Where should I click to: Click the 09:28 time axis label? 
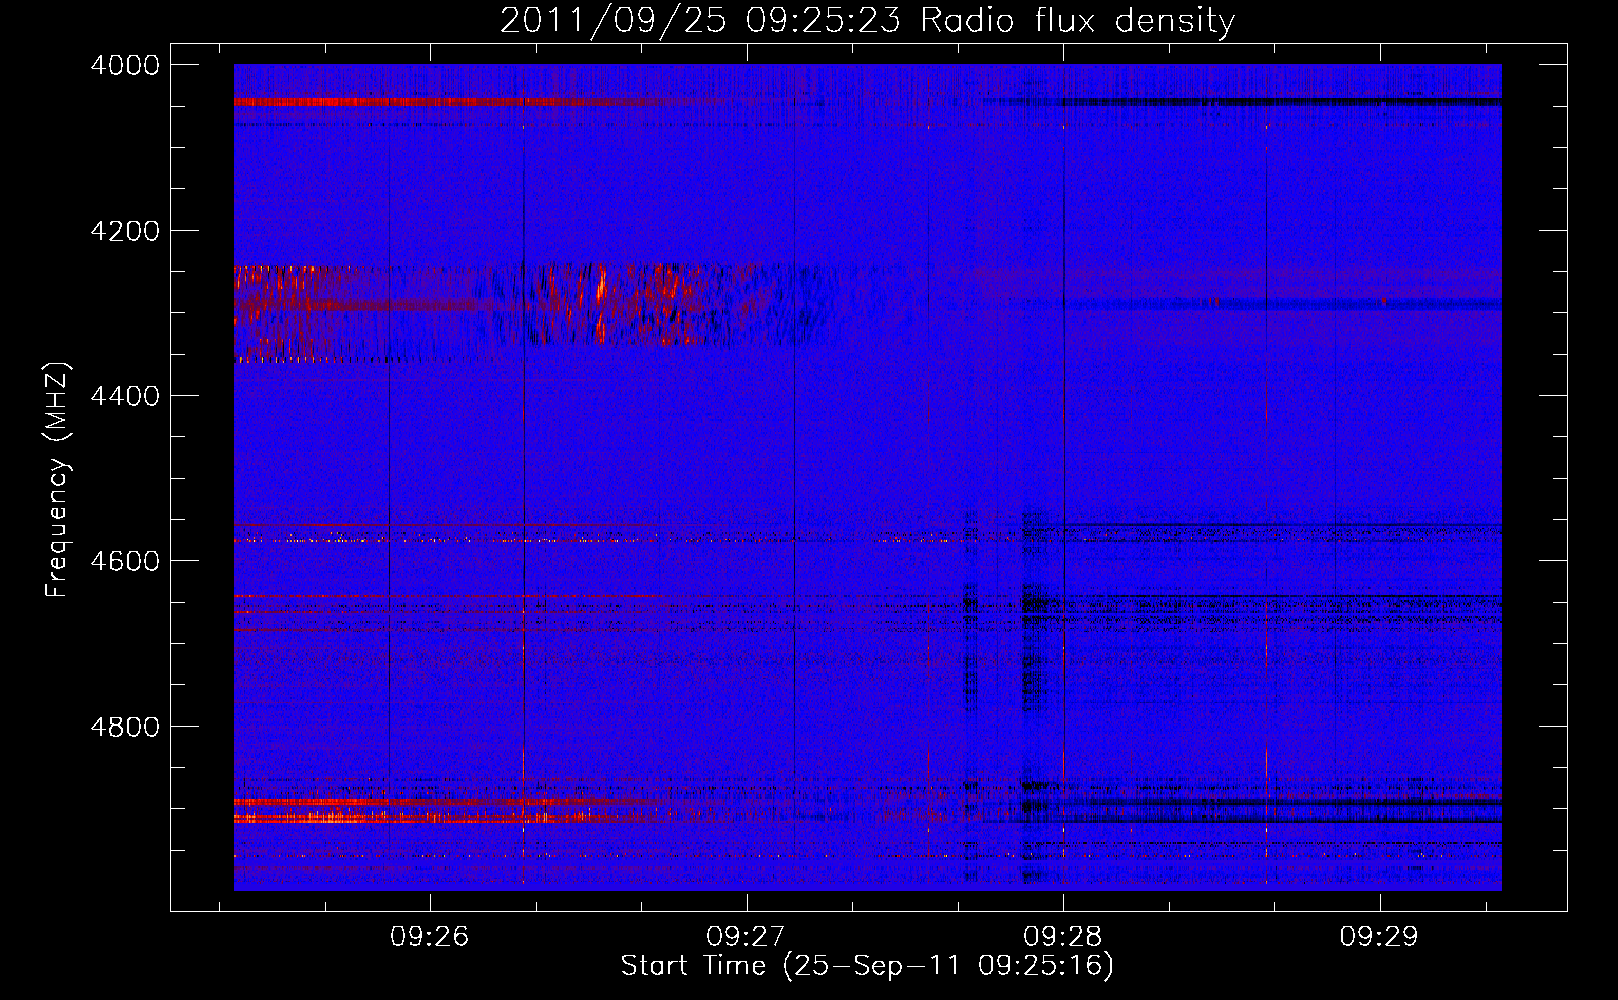1063,937
